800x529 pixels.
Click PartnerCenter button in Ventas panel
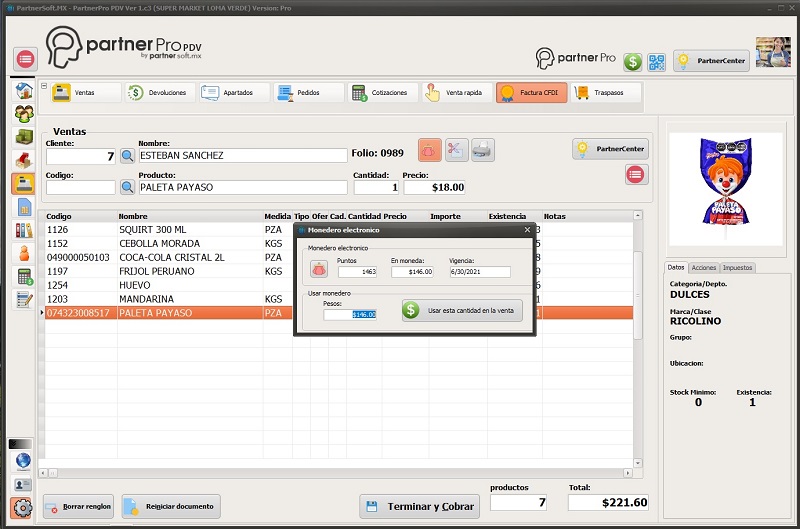point(610,149)
